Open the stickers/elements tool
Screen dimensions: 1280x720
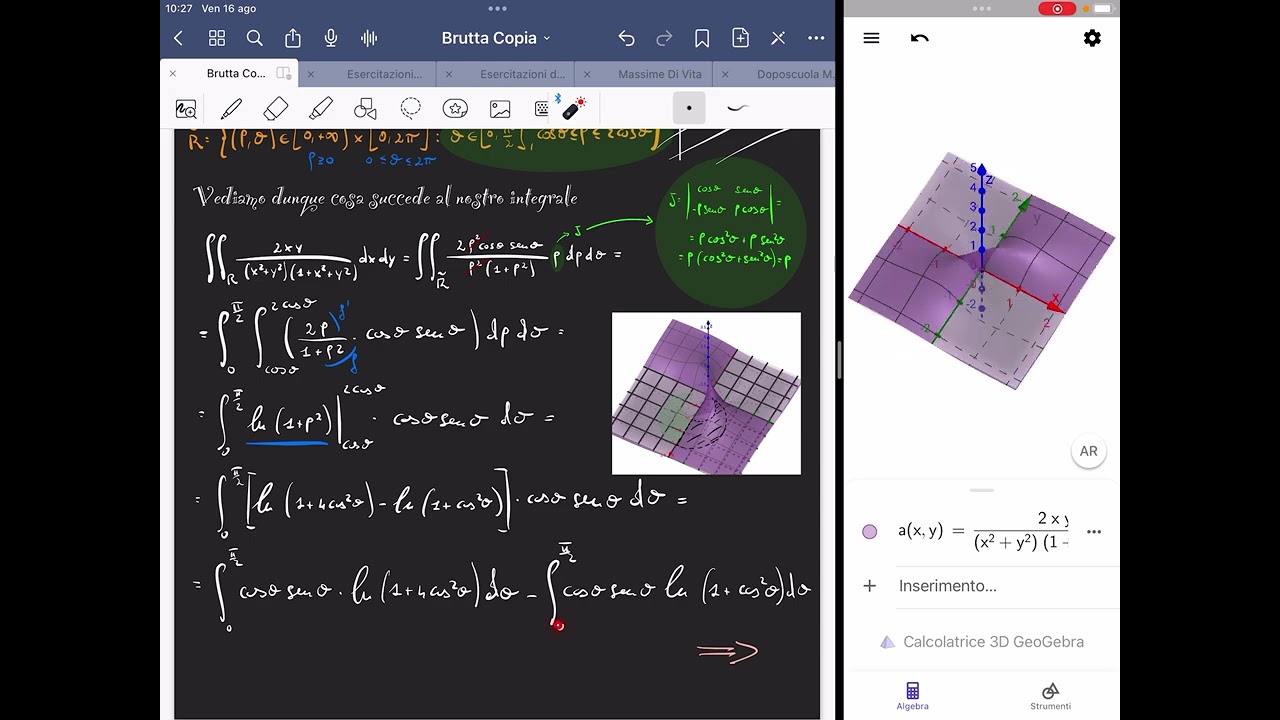click(456, 109)
